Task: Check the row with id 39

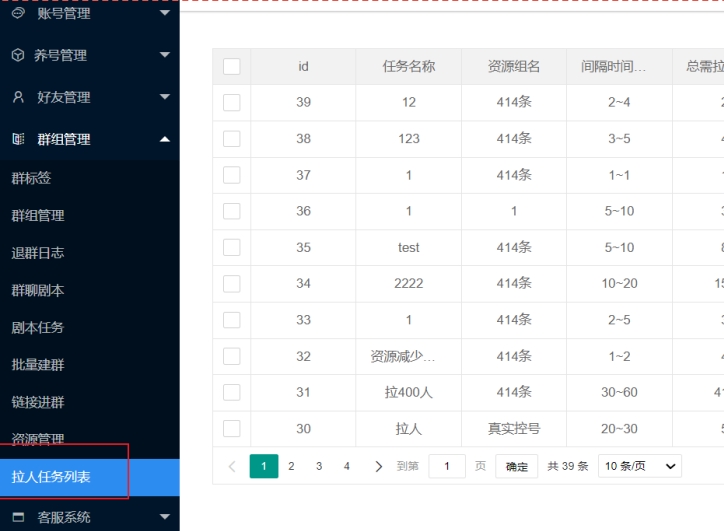Action: tap(231, 103)
